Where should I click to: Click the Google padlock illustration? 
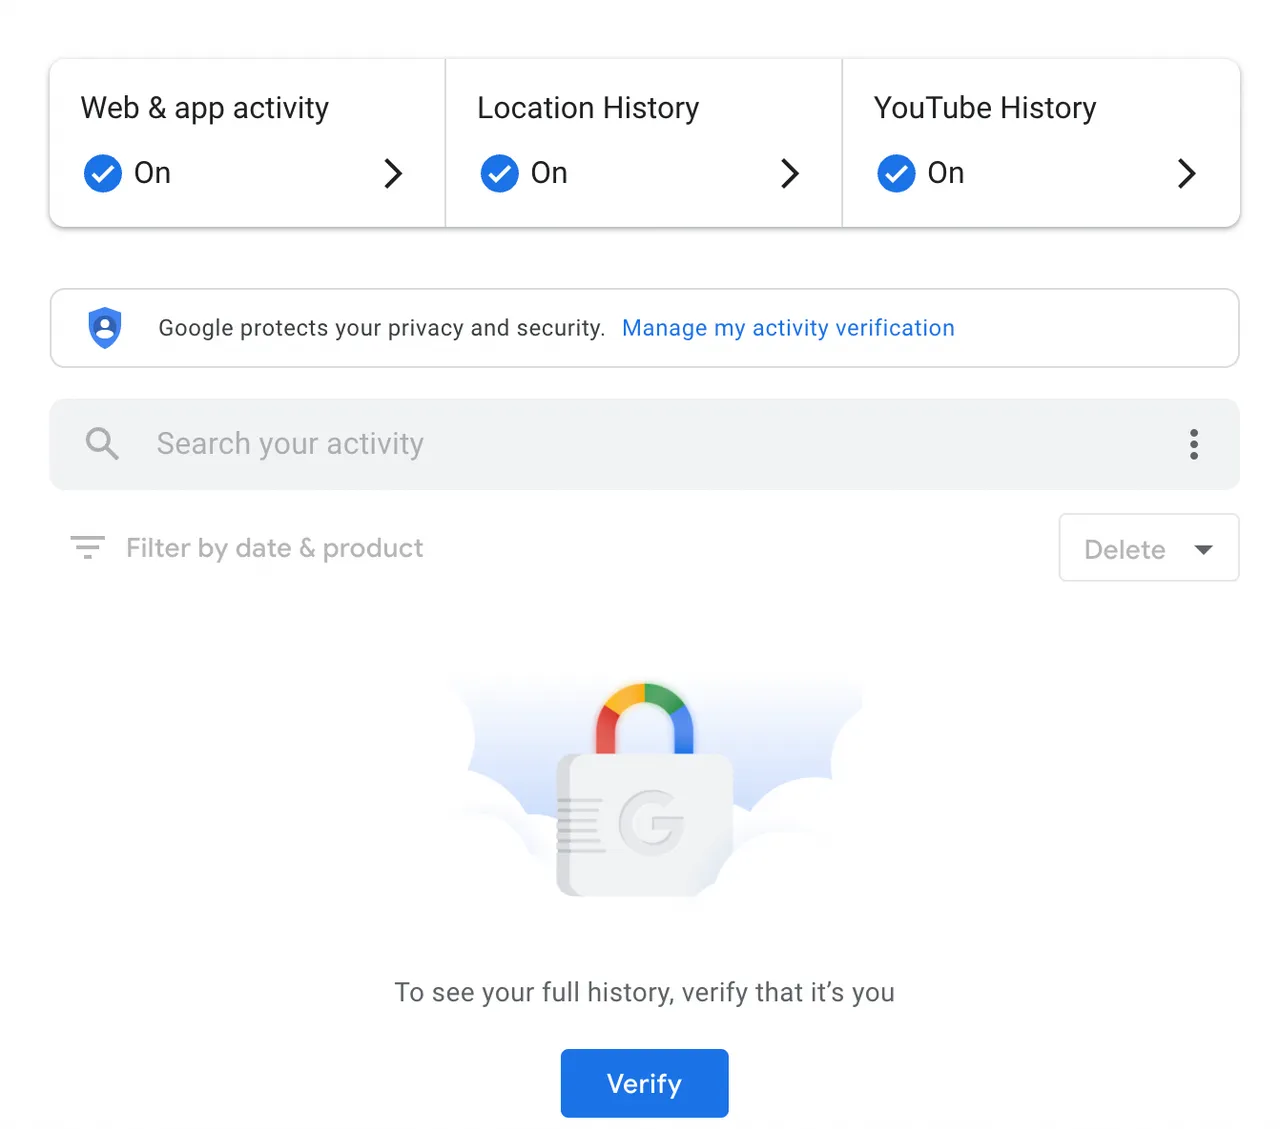645,790
